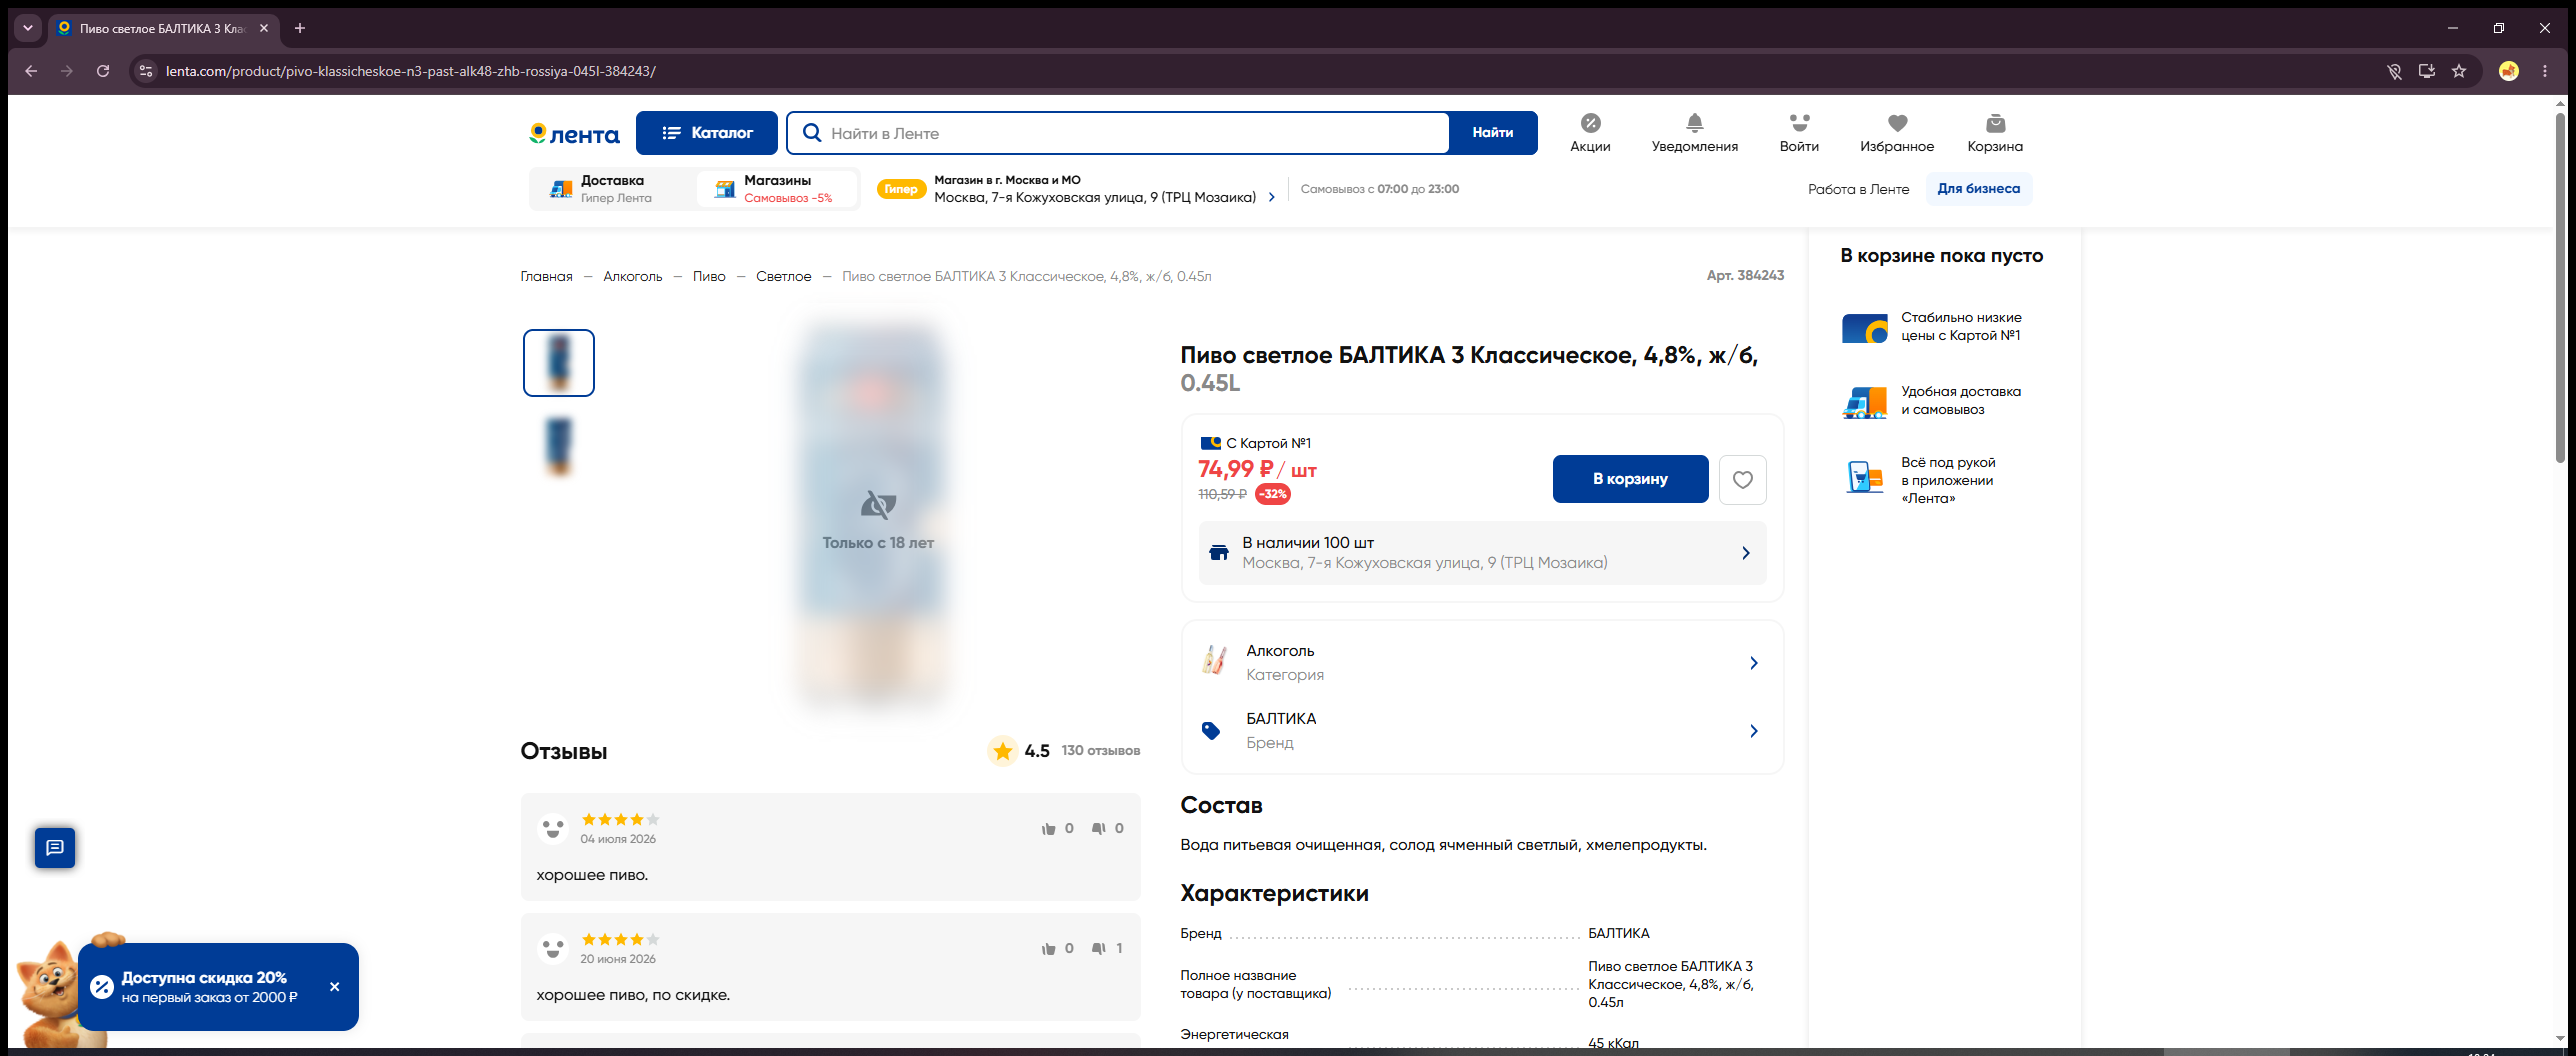This screenshot has width=2576, height=1056.
Task: Go to Светлое breadcrumb
Action: click(783, 277)
